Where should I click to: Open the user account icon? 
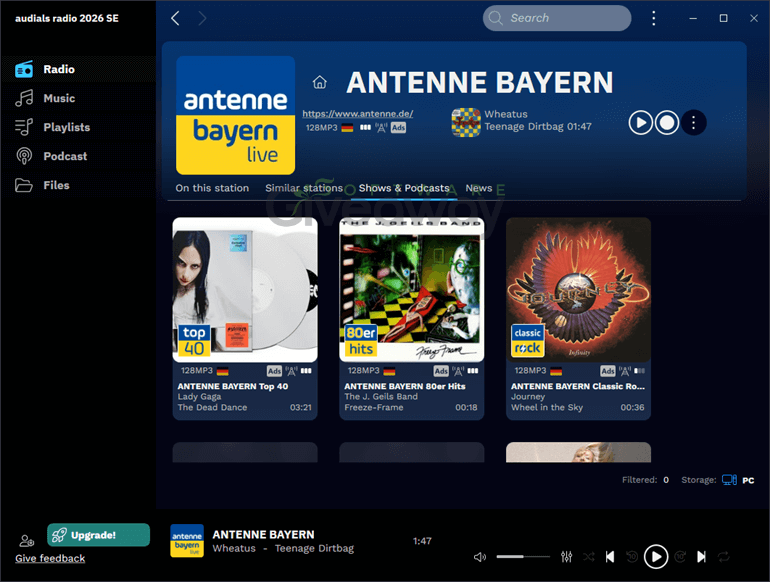(27, 541)
